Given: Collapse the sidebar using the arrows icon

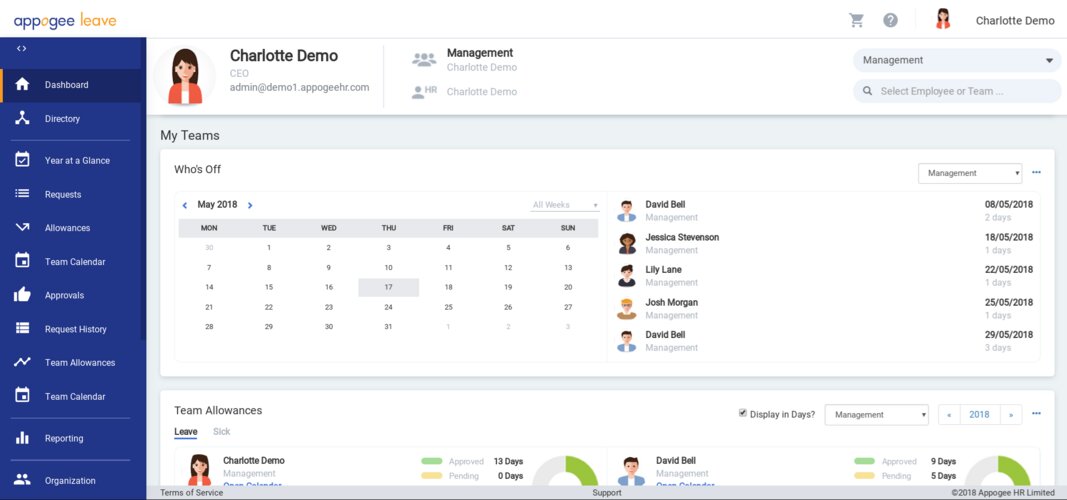Looking at the screenshot, I should point(22,48).
